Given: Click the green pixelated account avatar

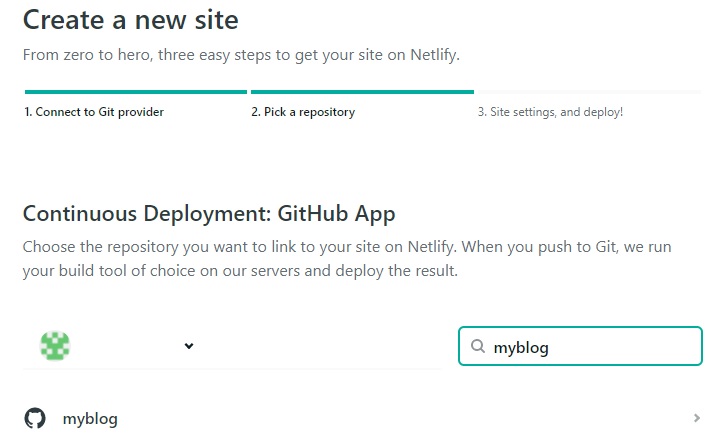Looking at the screenshot, I should tap(54, 346).
